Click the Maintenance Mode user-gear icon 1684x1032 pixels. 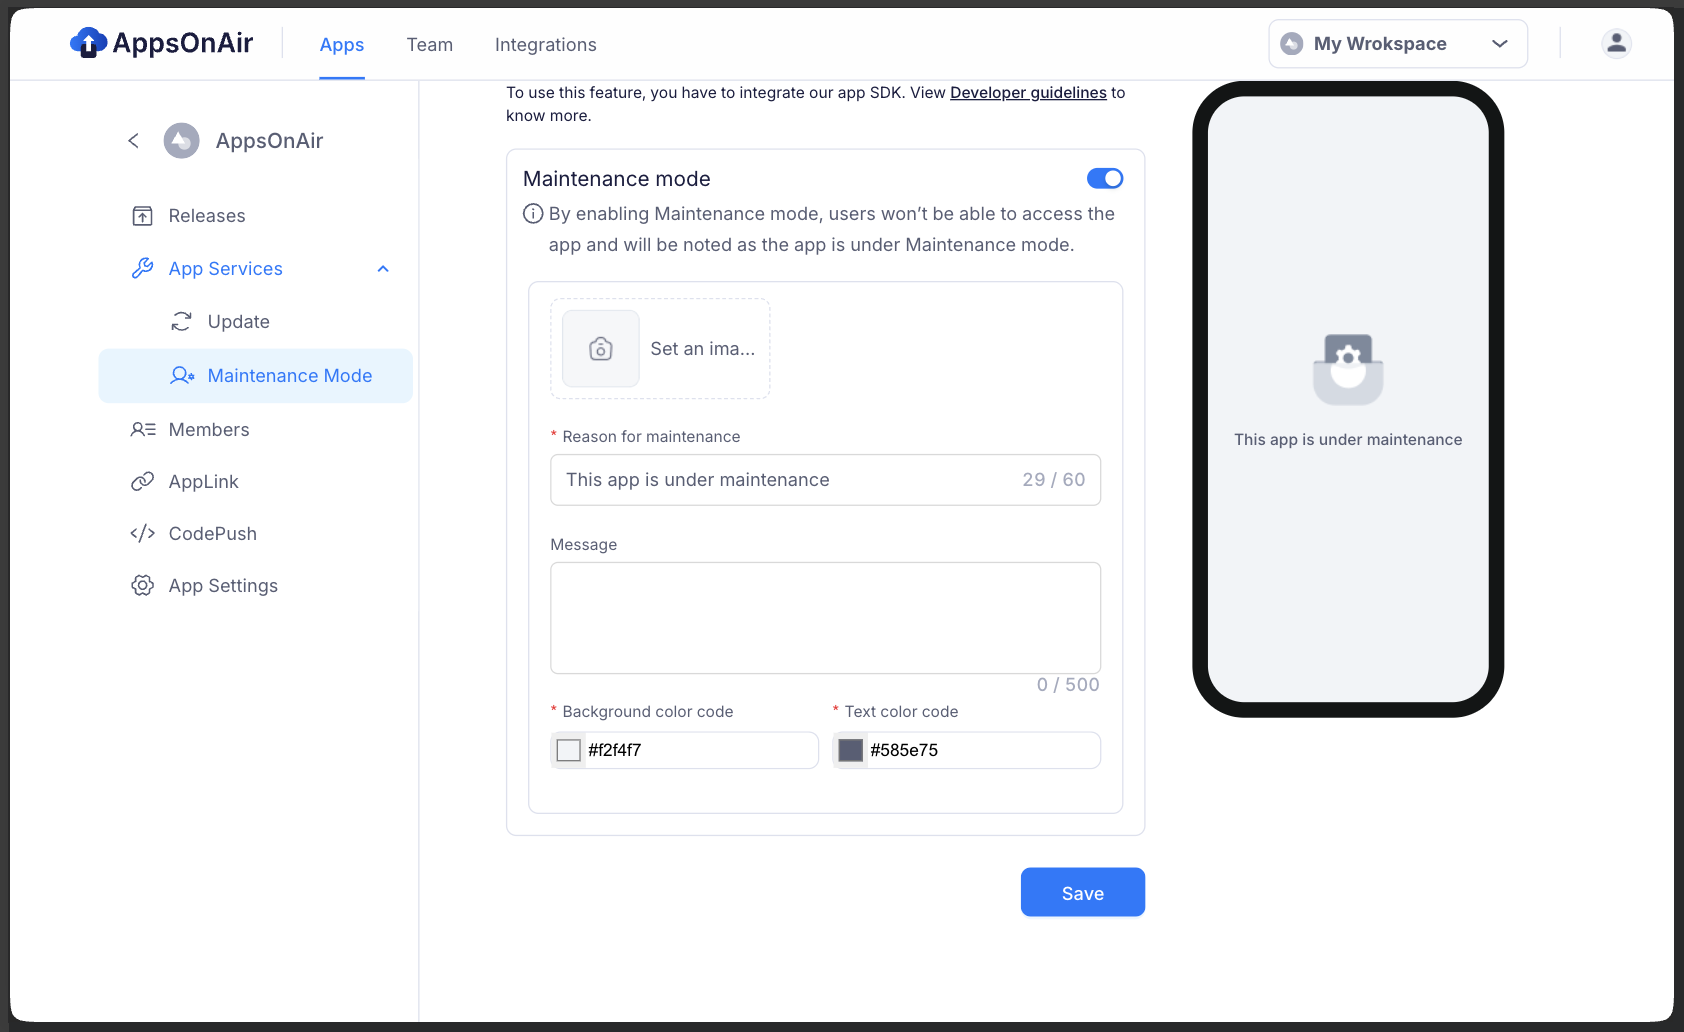(x=182, y=375)
